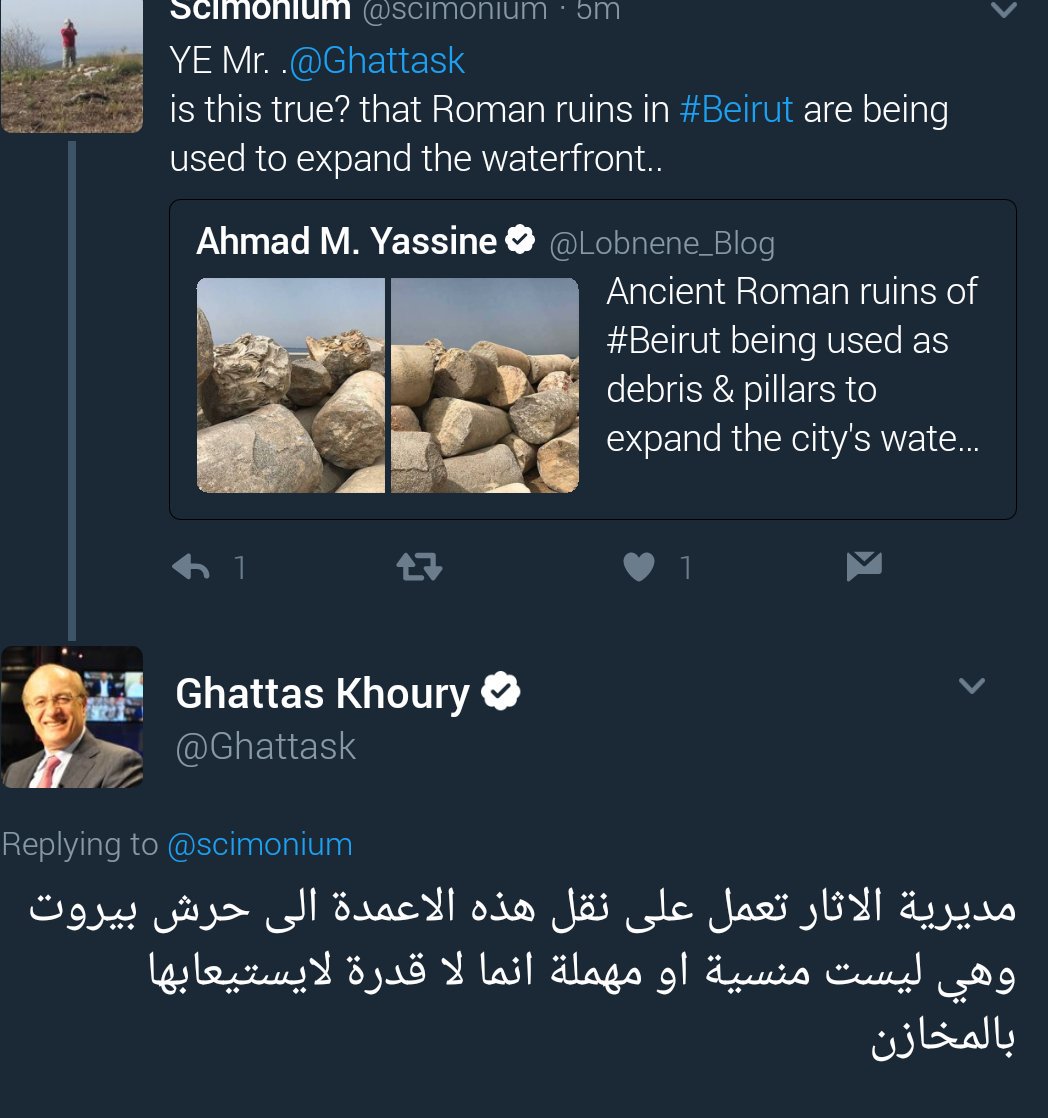Viewport: 1048px width, 1118px height.
Task: Expand options chevron on Ghattas Khoury's tweet
Action: pyautogui.click(x=971, y=686)
